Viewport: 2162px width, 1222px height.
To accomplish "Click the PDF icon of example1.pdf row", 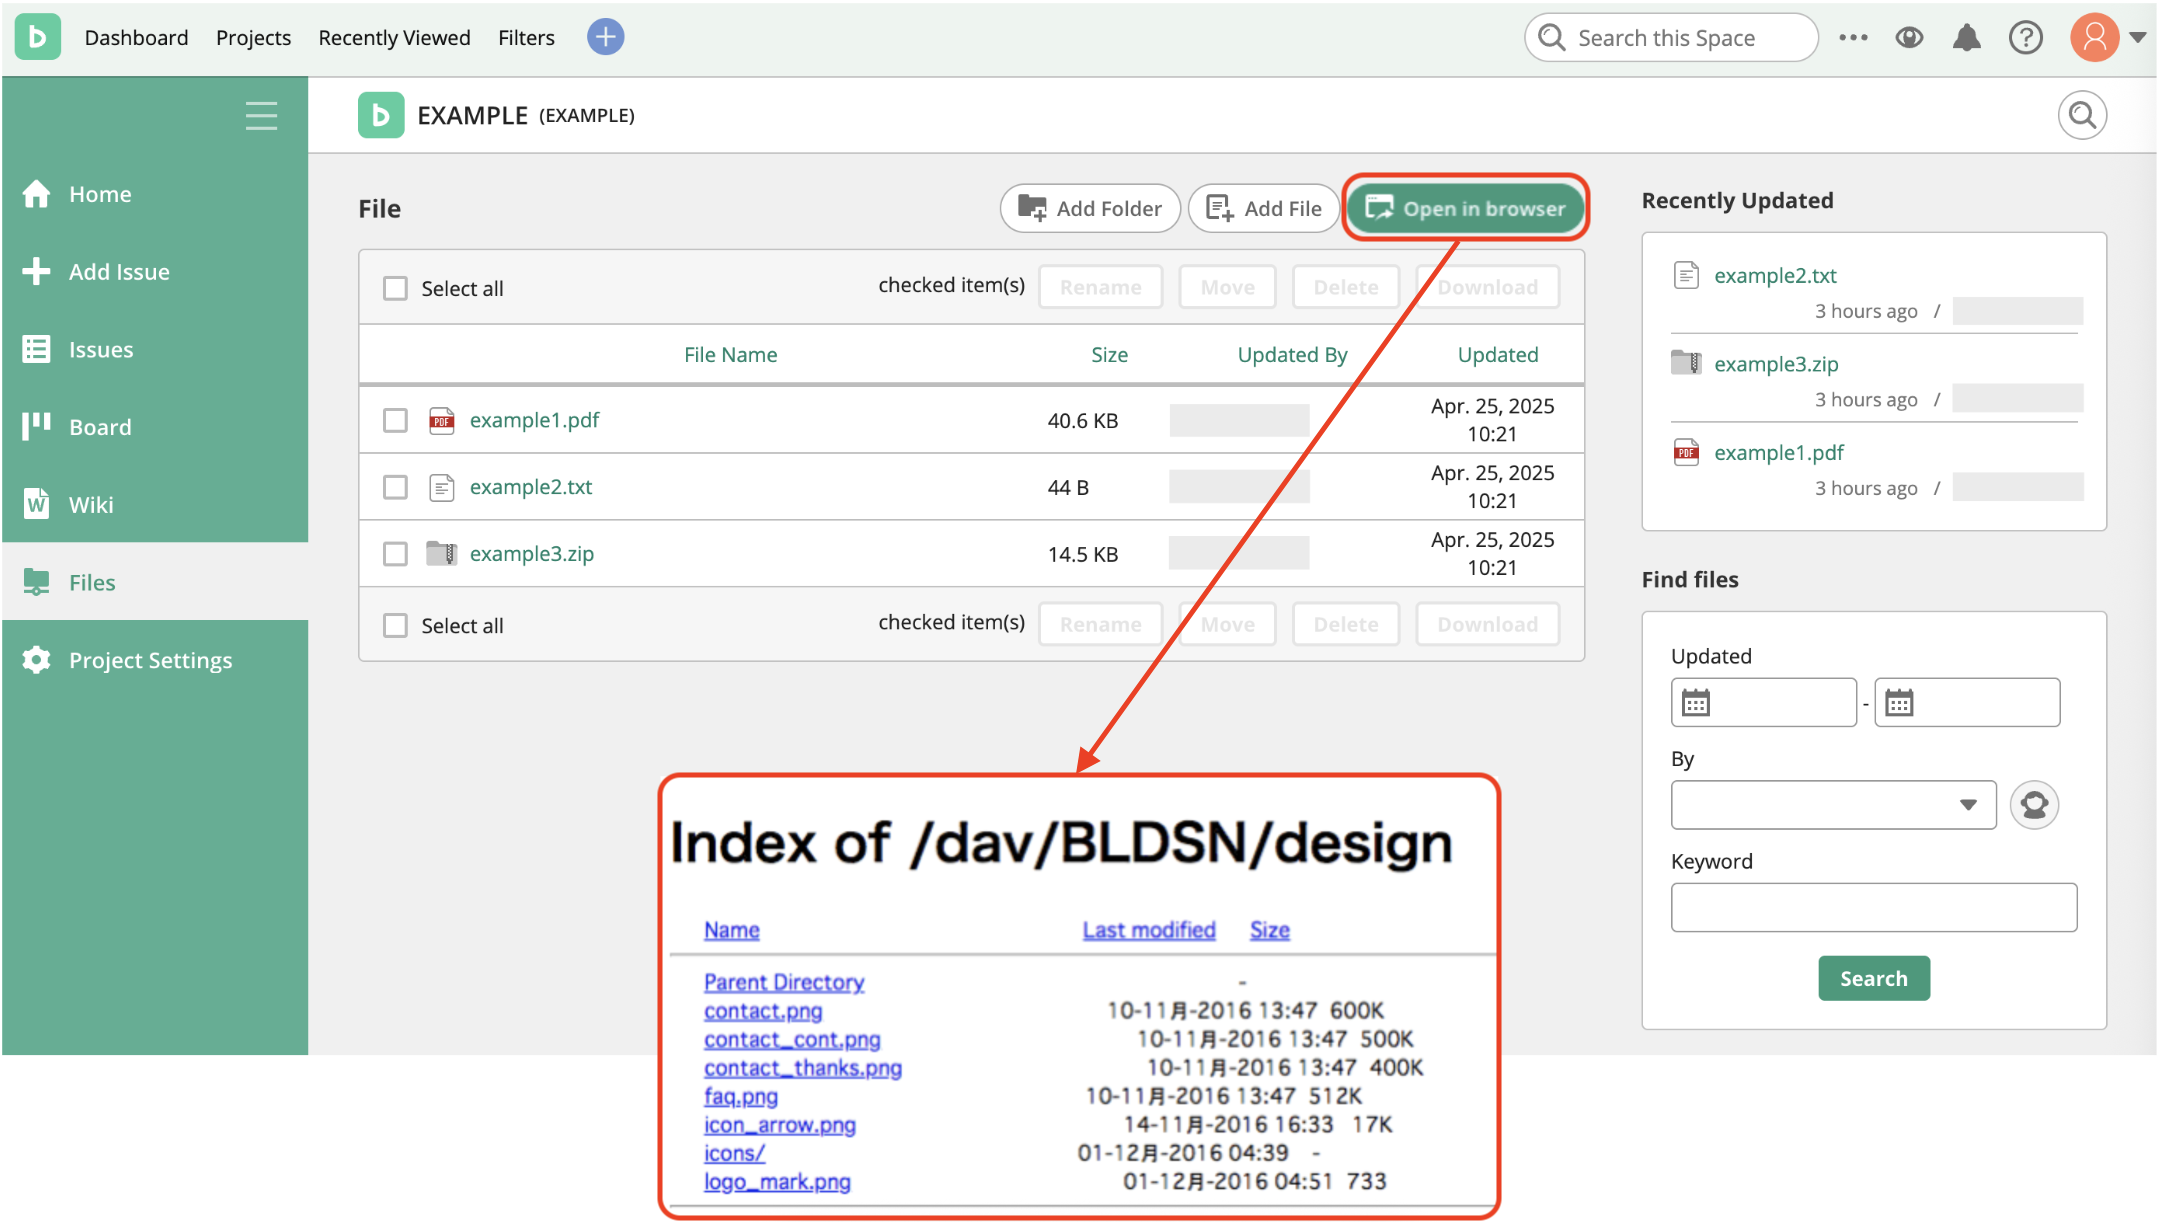I will click(x=441, y=420).
